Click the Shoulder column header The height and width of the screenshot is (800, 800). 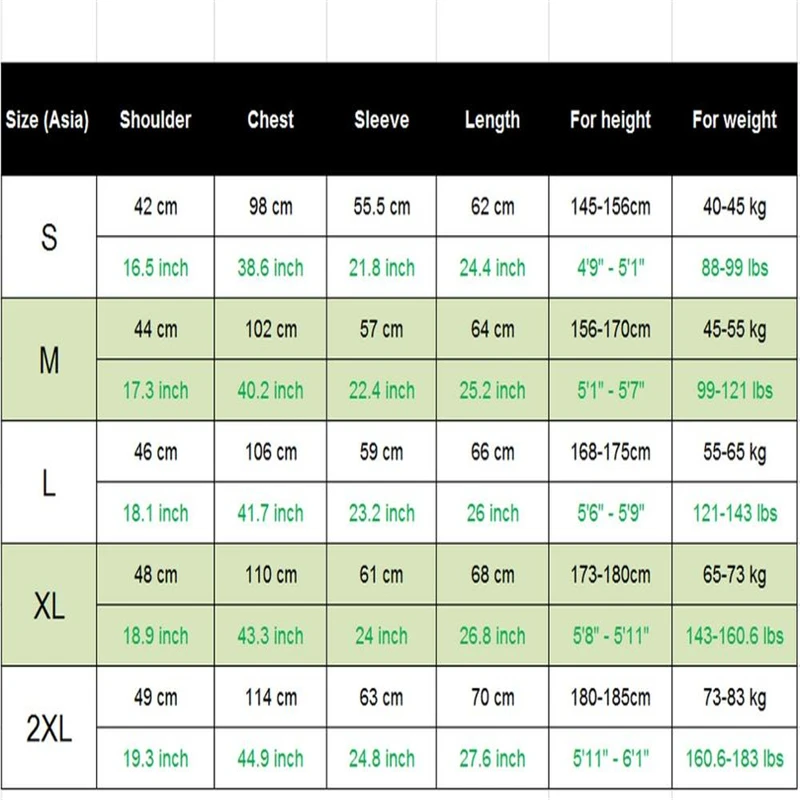(155, 120)
